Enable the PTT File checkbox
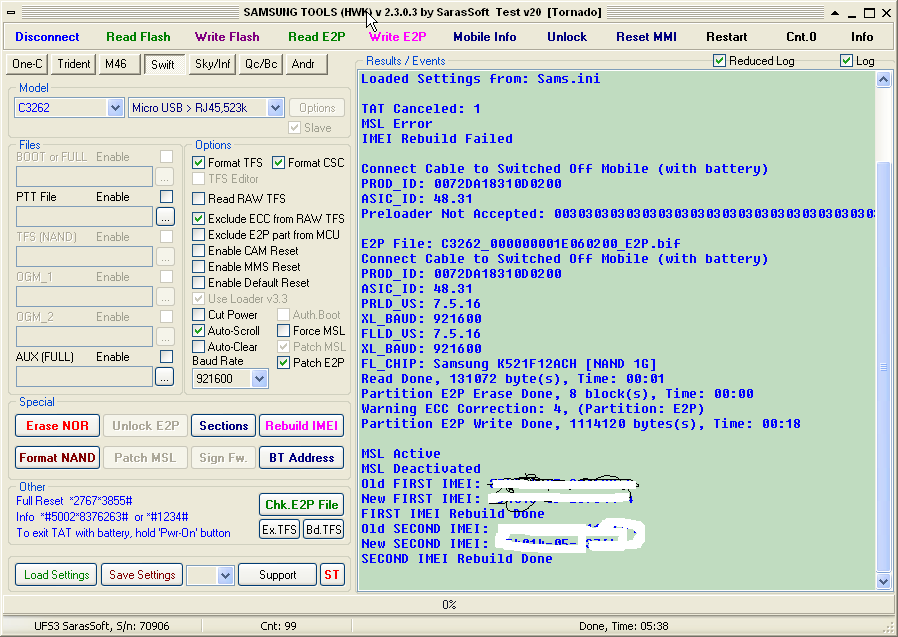The image size is (898, 637). [167, 196]
